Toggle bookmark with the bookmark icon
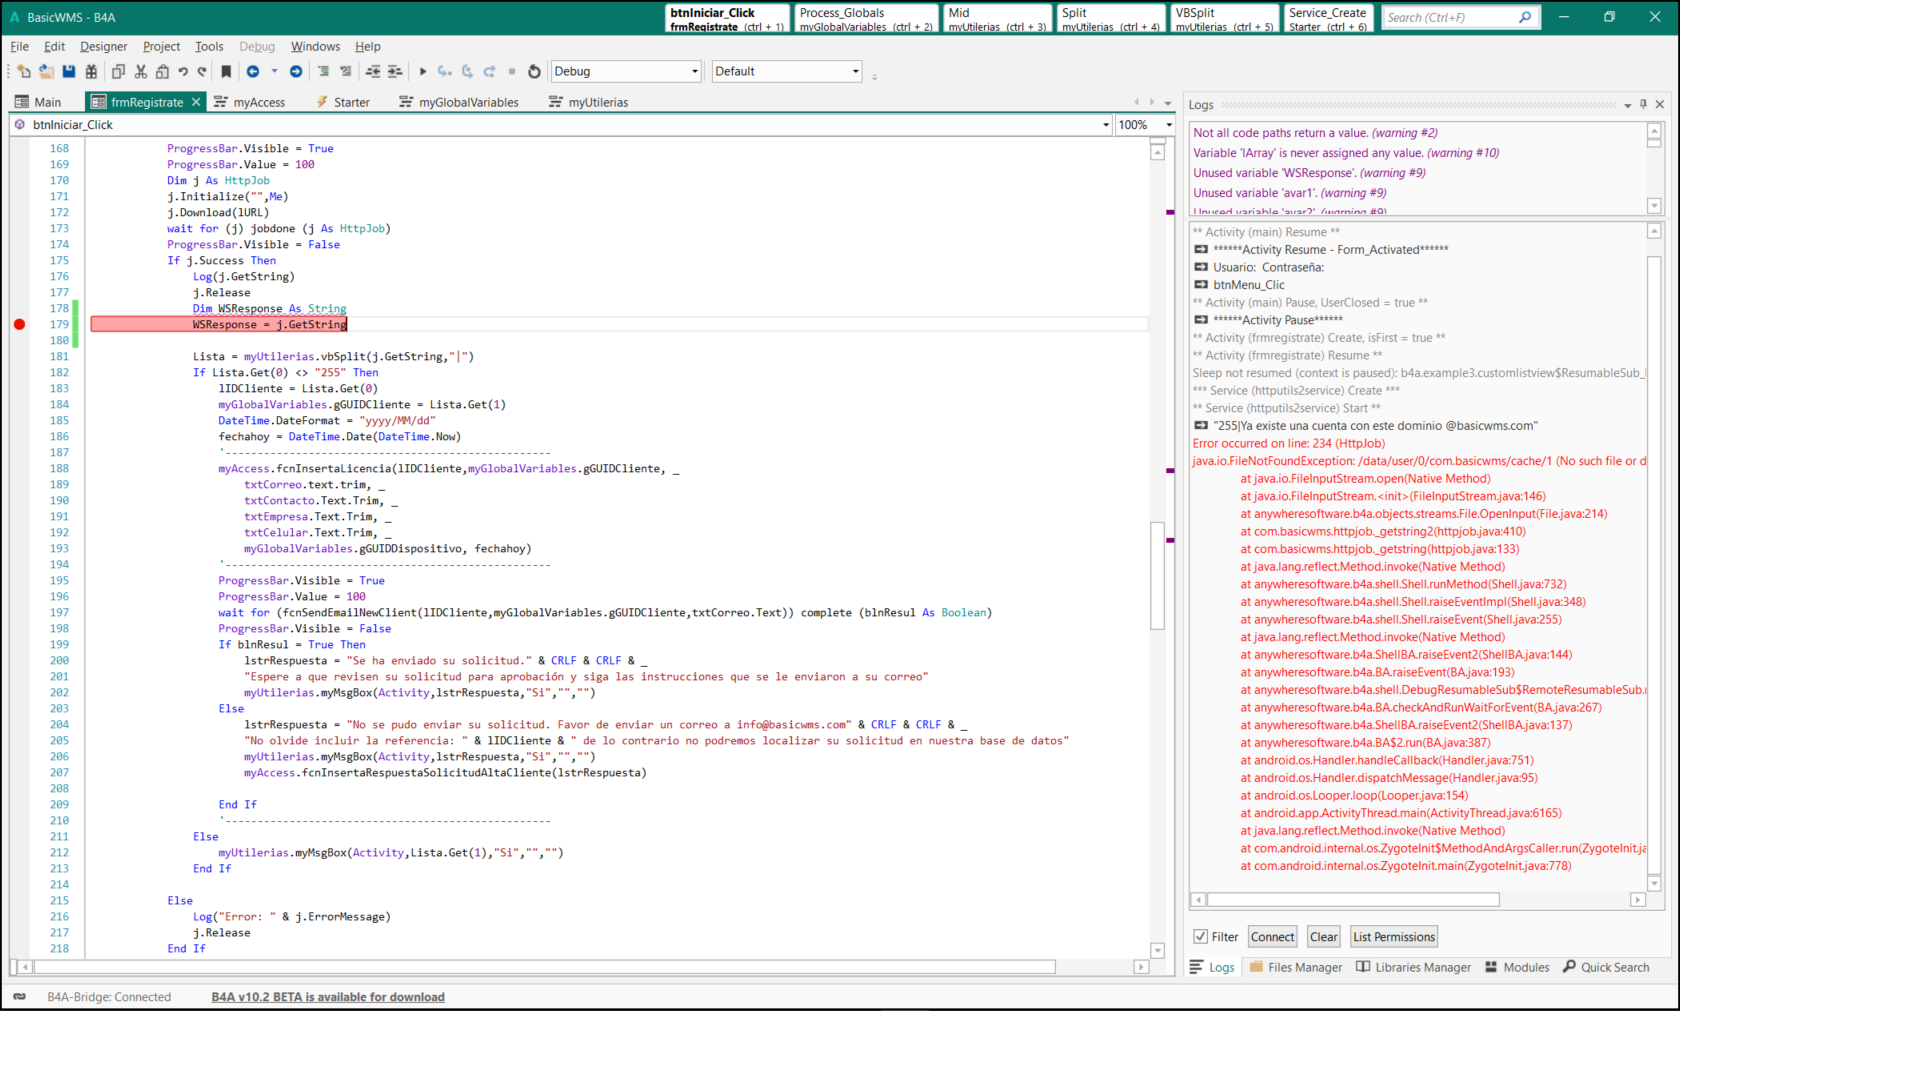Viewport: 1924px width, 1080px height. pos(226,72)
